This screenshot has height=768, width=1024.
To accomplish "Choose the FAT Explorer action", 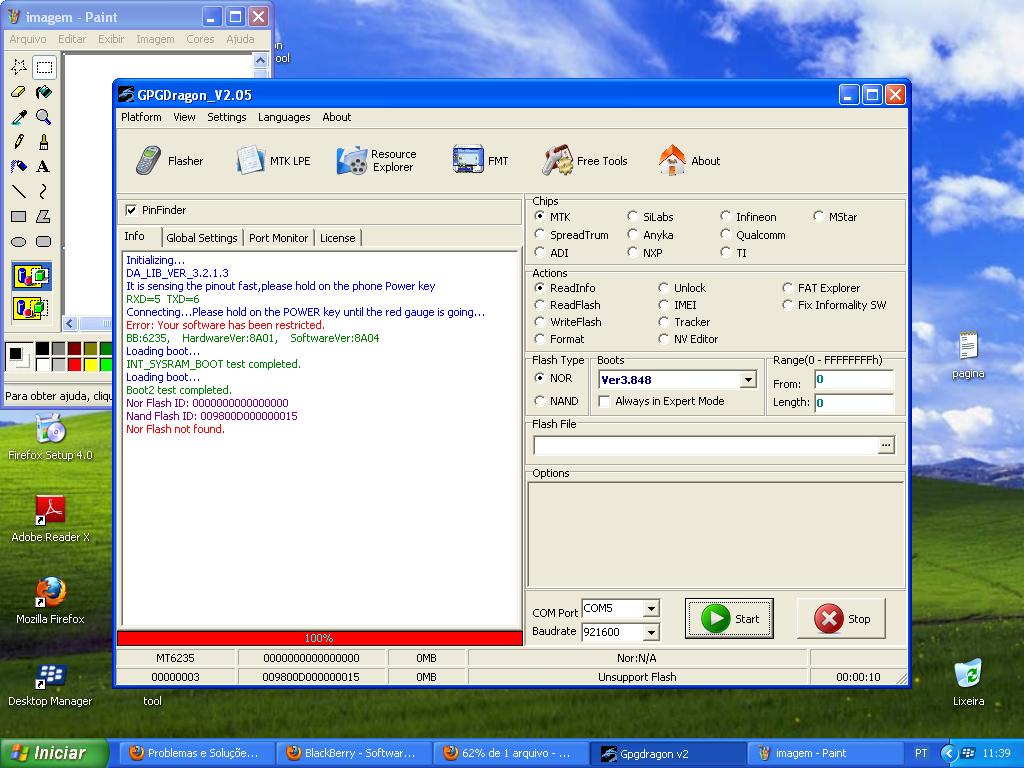I will 788,288.
